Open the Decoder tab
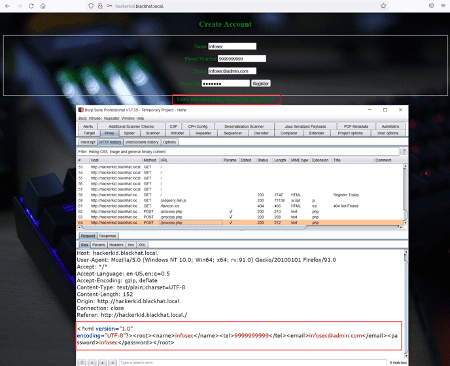 (x=261, y=133)
